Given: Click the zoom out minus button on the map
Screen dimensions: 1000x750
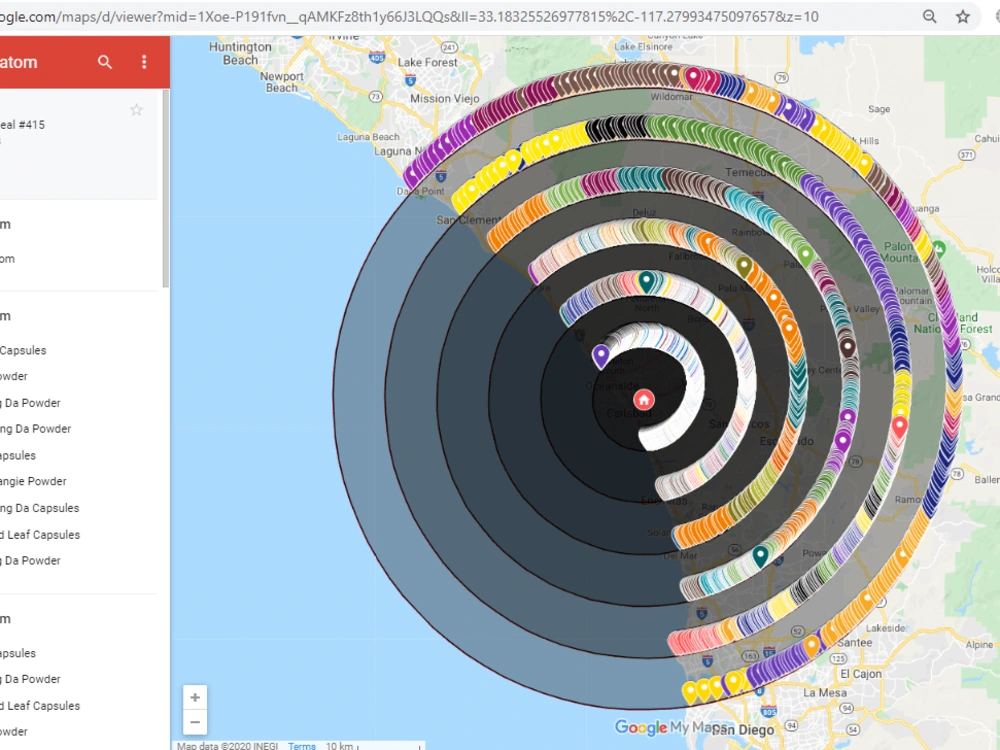Looking at the screenshot, I should pos(195,722).
